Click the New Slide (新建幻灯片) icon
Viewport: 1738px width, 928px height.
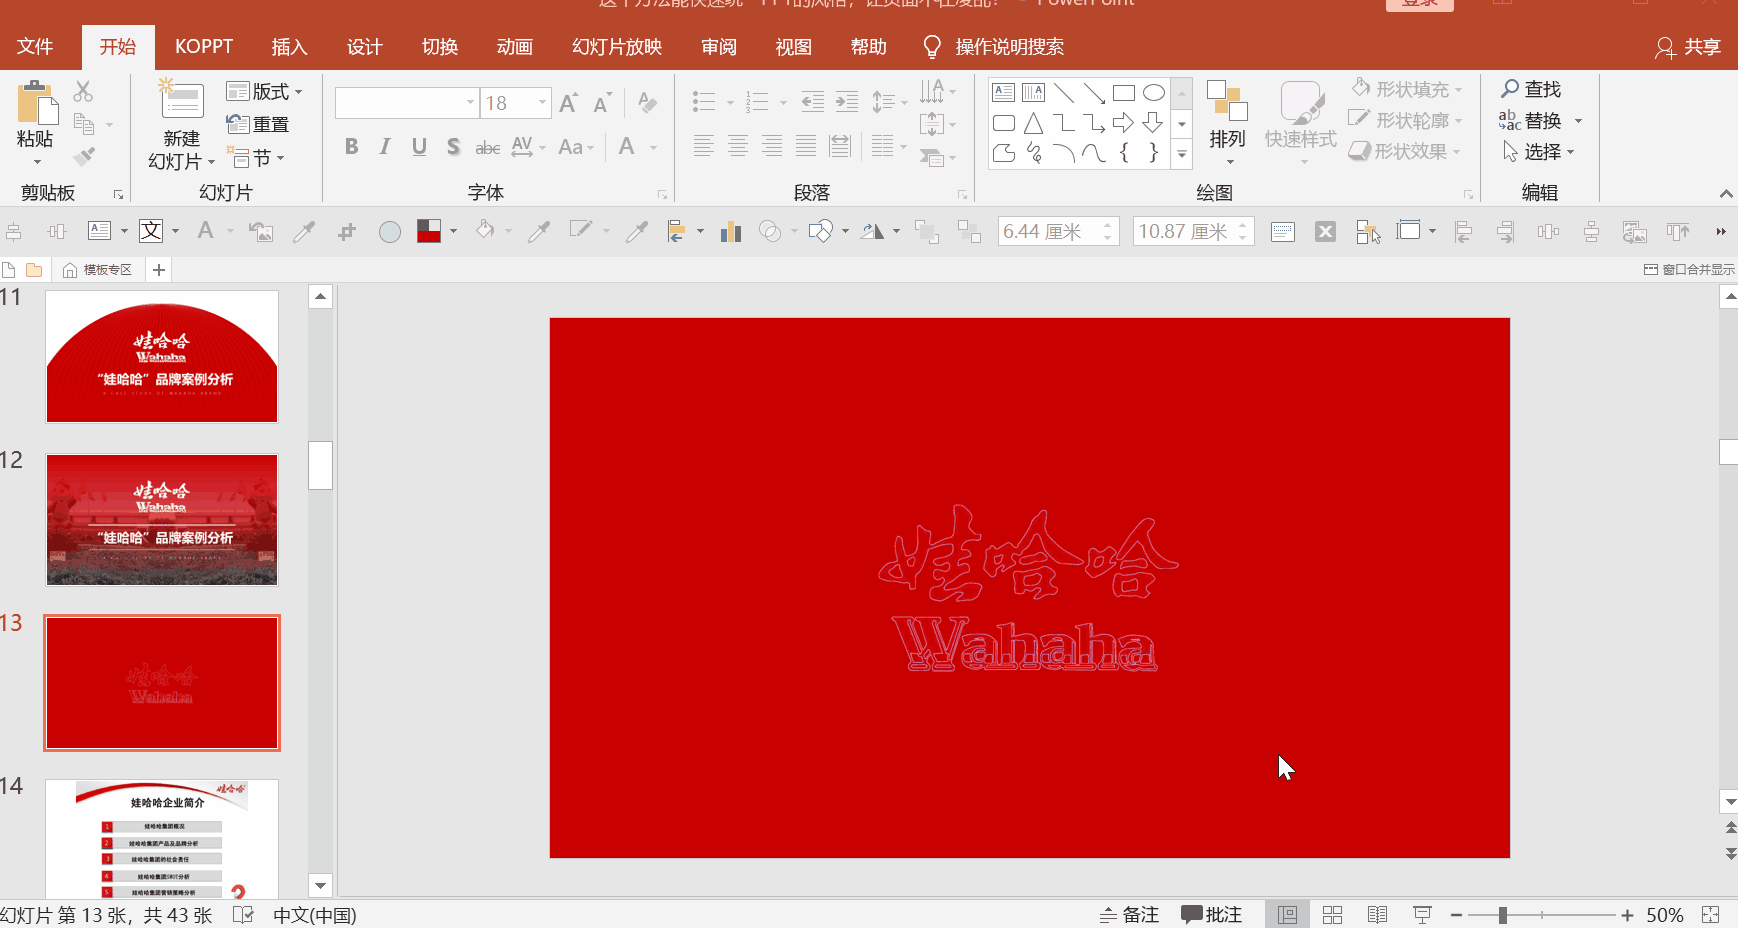pyautogui.click(x=182, y=101)
